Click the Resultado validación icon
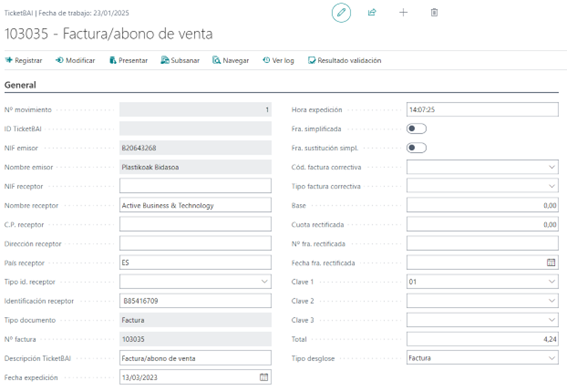 [x=312, y=60]
